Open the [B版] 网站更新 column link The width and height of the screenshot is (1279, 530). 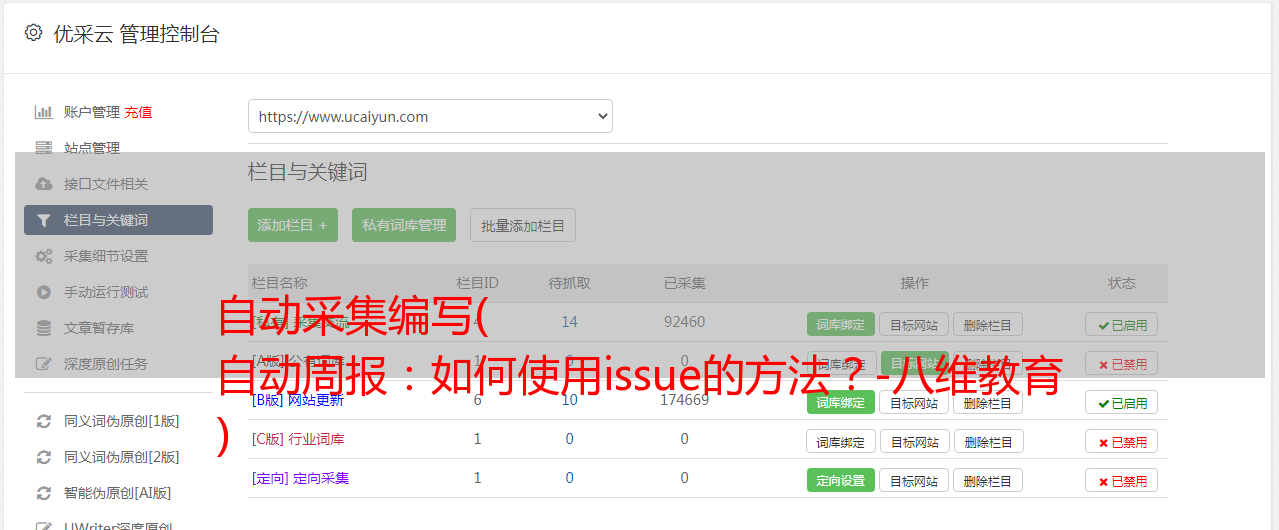[x=298, y=400]
